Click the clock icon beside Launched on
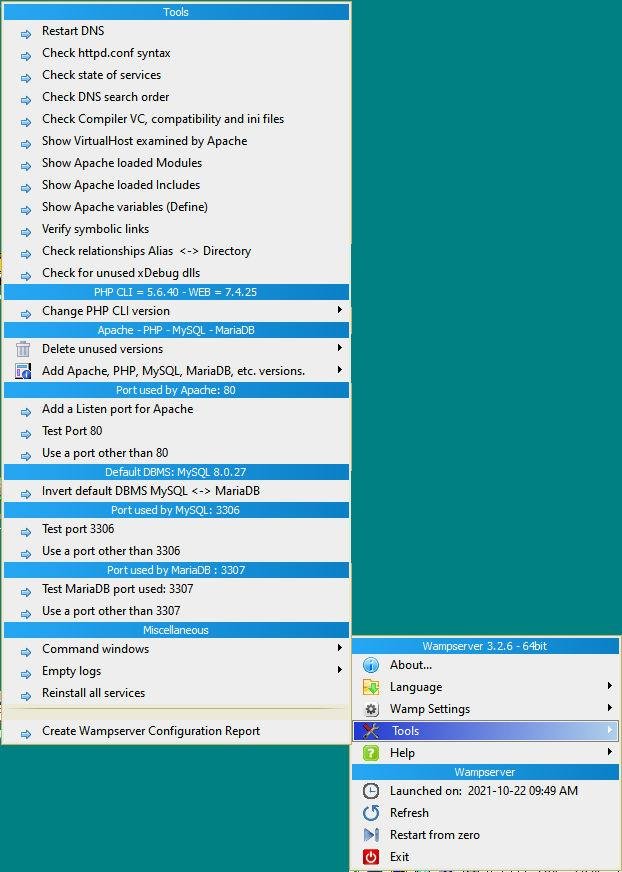The width and height of the screenshot is (622, 872). coord(371,791)
